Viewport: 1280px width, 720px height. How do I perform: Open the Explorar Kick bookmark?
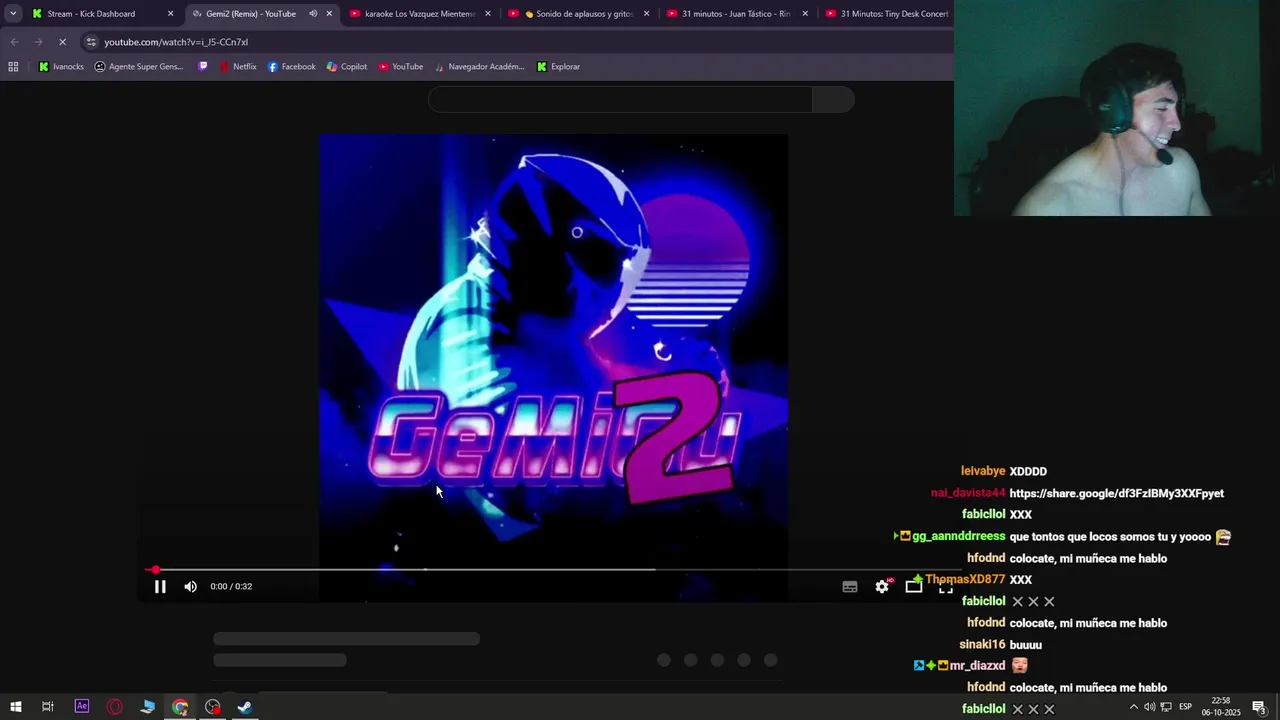click(x=558, y=67)
